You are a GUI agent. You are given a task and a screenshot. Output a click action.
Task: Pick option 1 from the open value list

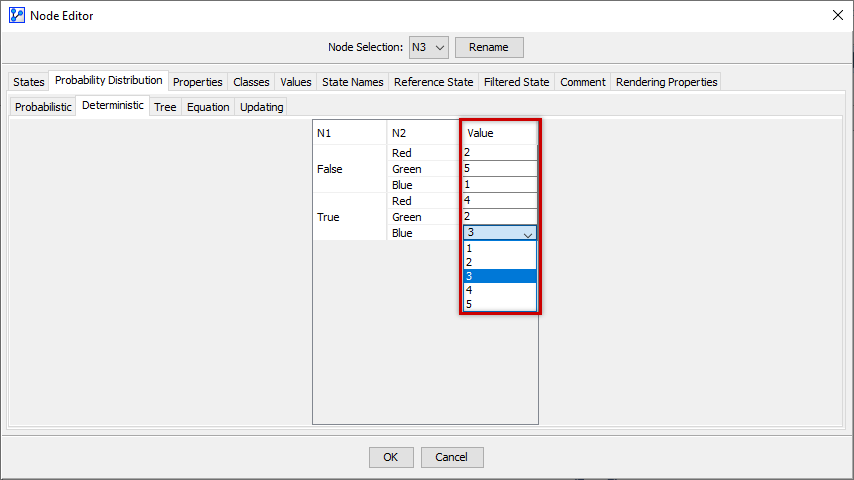(x=499, y=248)
